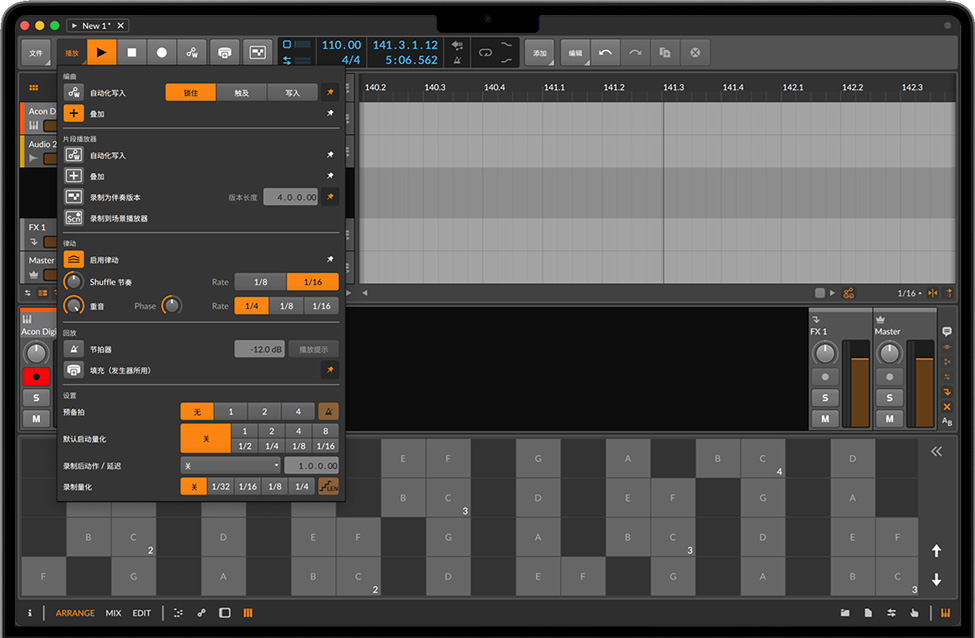Screen dimensions: 975x638
Task: Click the 启用律动 groove icon
Action: 74,260
